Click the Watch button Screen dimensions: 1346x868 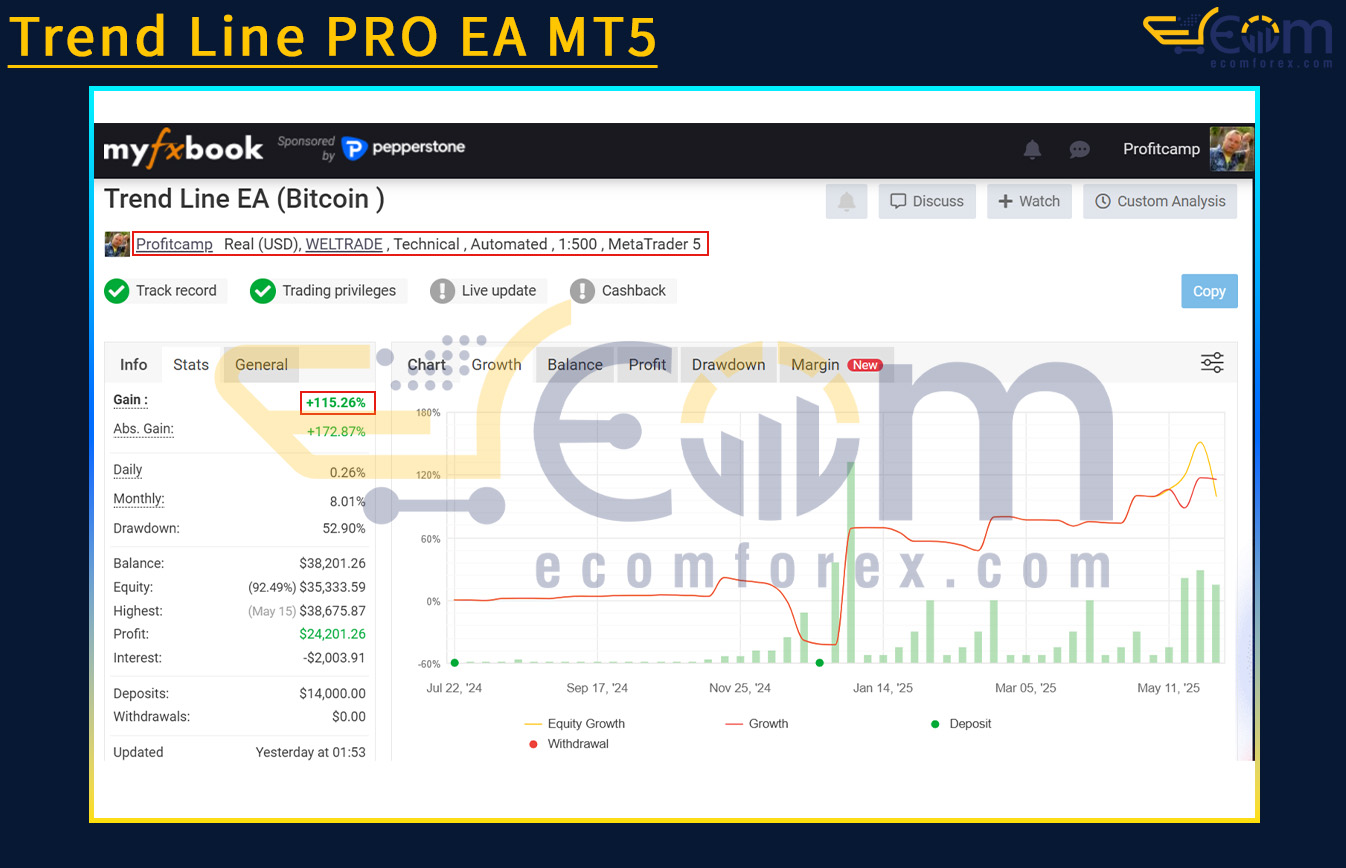pos(1029,201)
